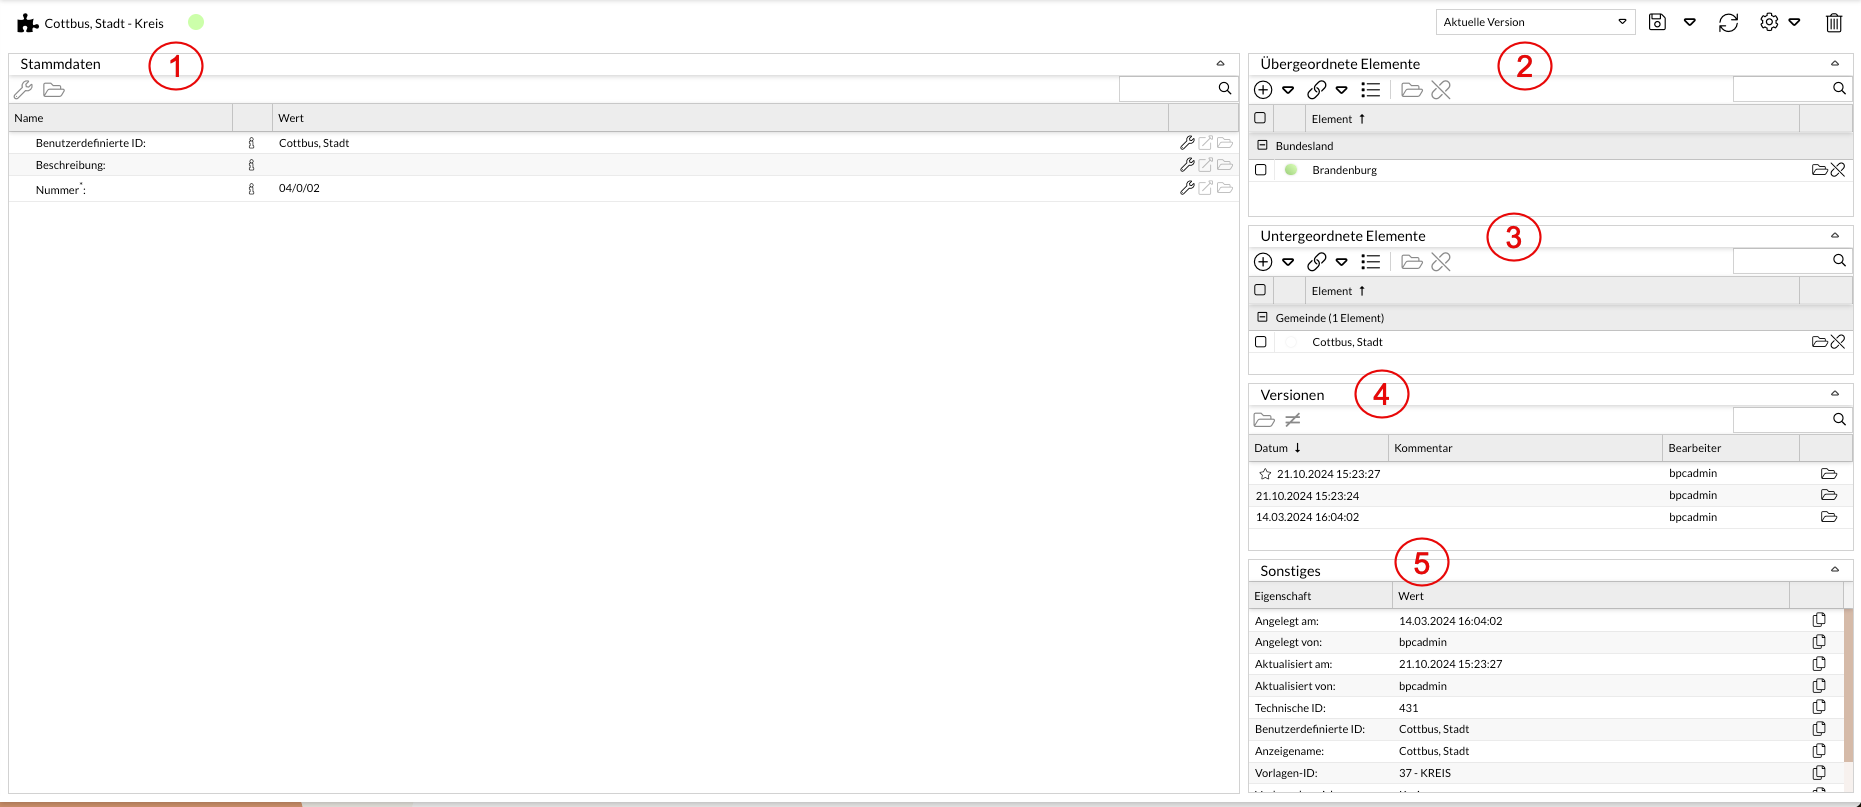The width and height of the screenshot is (1861, 807).
Task: Copy the Technische ID value
Action: (1819, 708)
